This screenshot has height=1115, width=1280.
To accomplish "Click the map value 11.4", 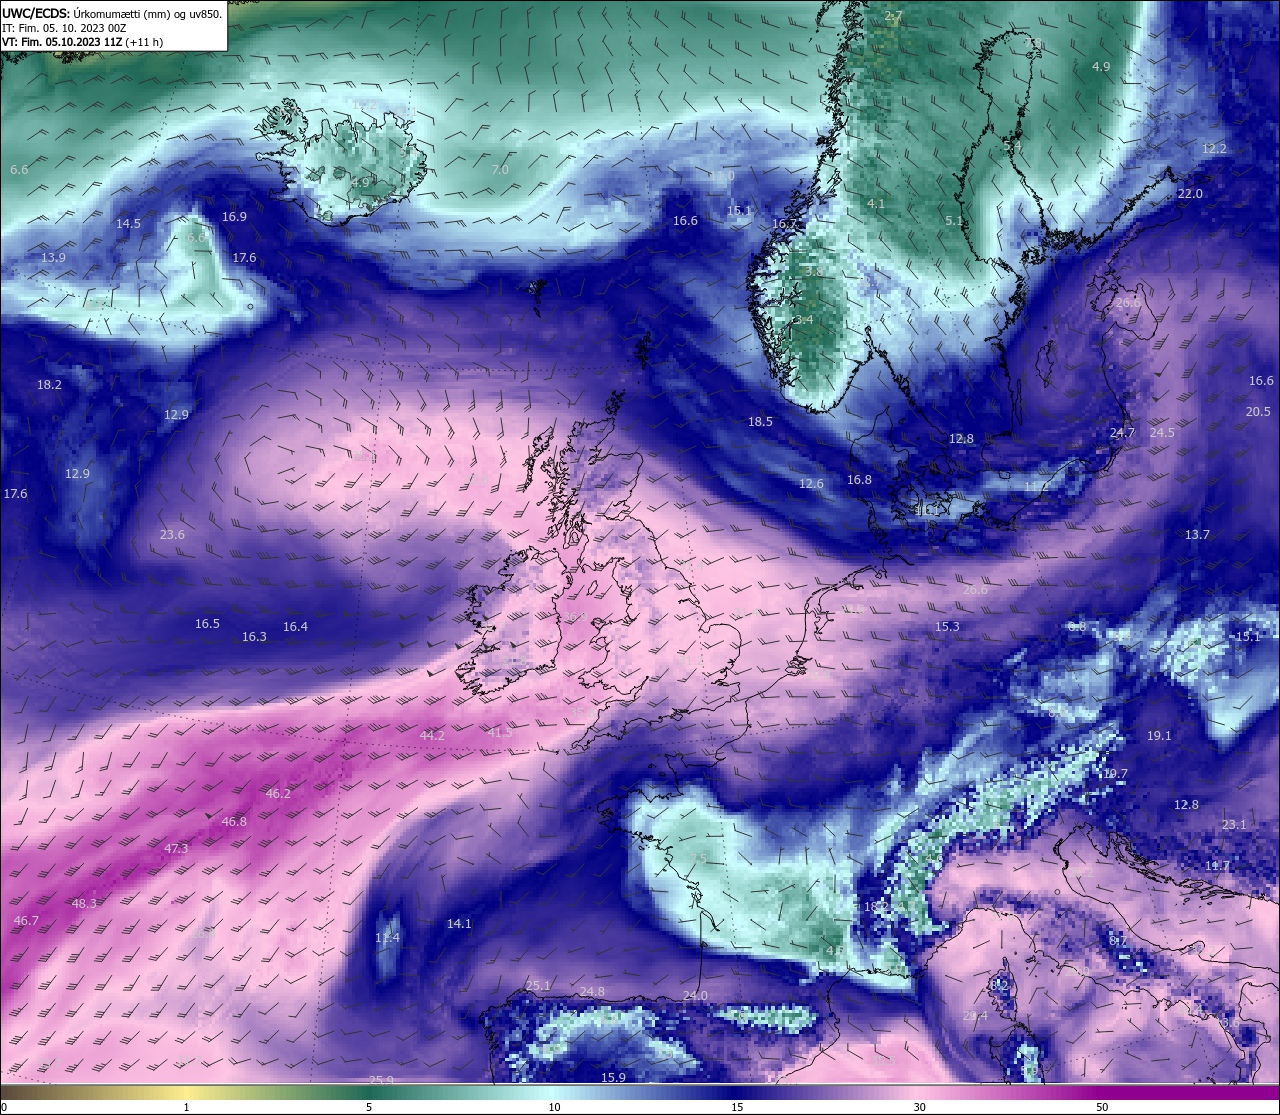I will pyautogui.click(x=387, y=937).
